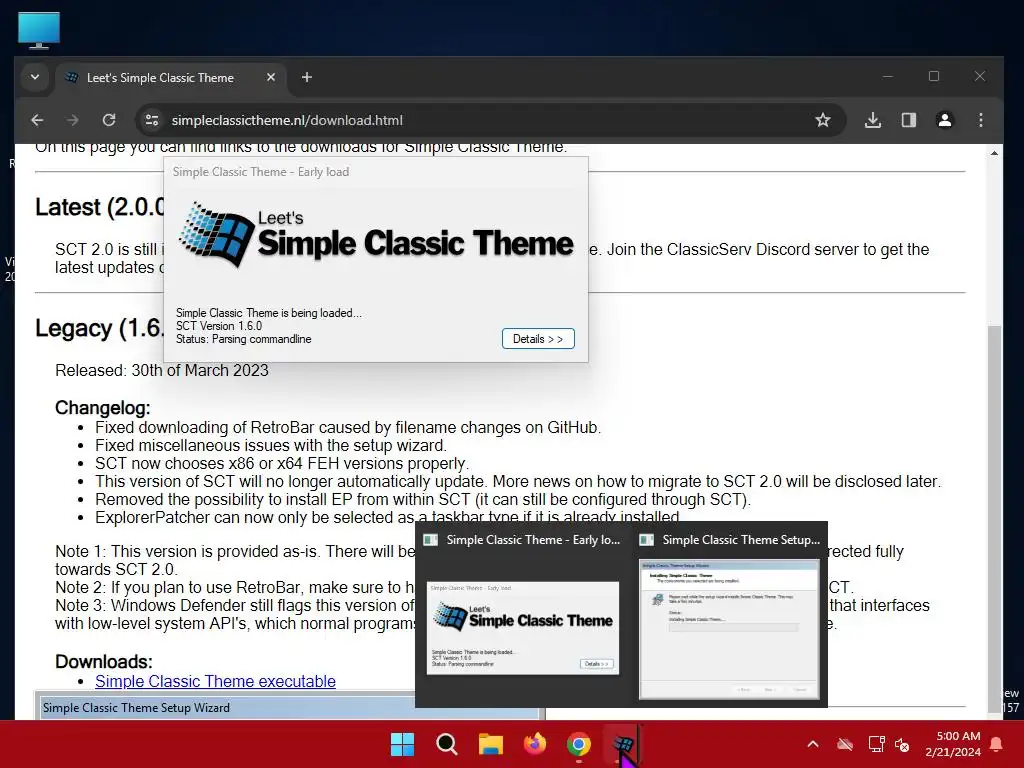Viewport: 1024px width, 768px height.
Task: Open clock and date 5:00 AM
Action: [x=953, y=744]
